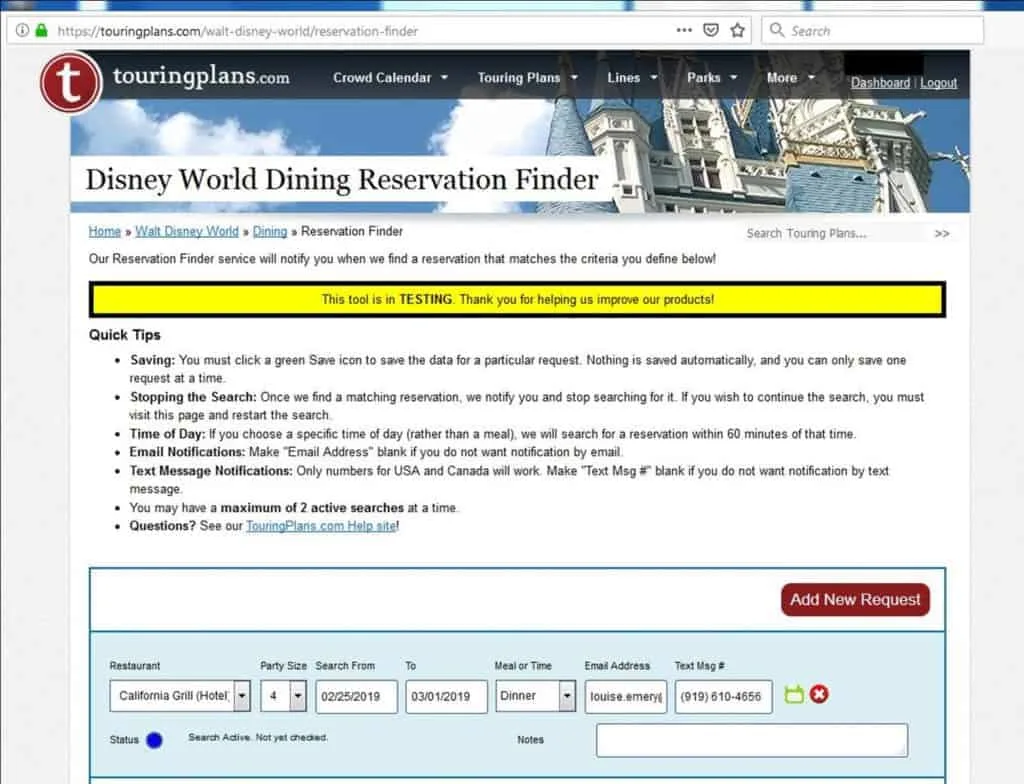
Task: Expand Meal or Time dropdown
Action: pos(535,696)
